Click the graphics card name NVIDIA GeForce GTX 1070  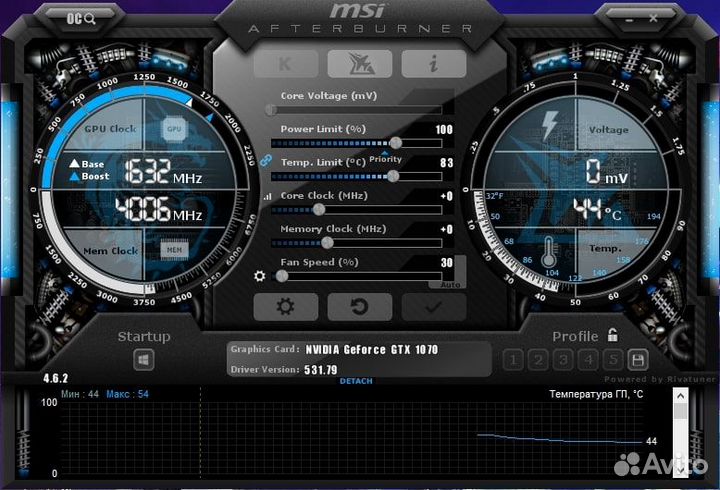click(371, 350)
